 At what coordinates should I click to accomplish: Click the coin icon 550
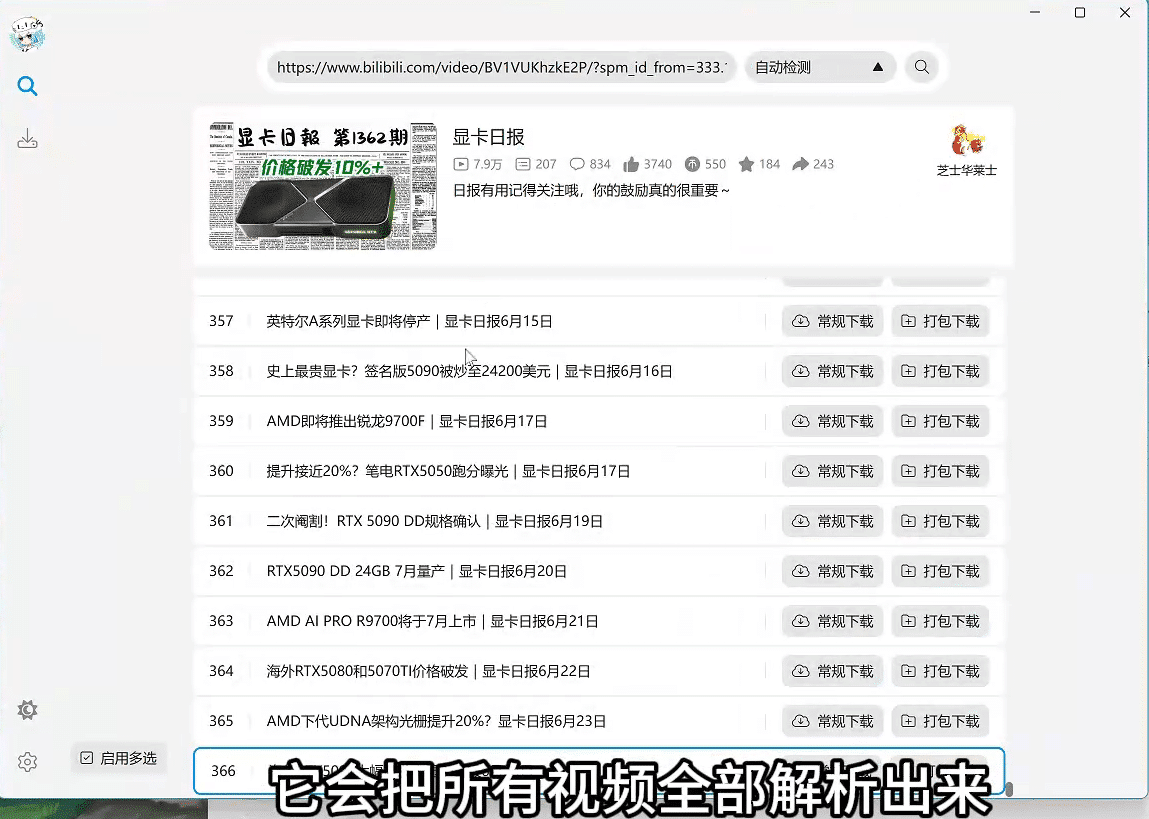pyautogui.click(x=692, y=164)
